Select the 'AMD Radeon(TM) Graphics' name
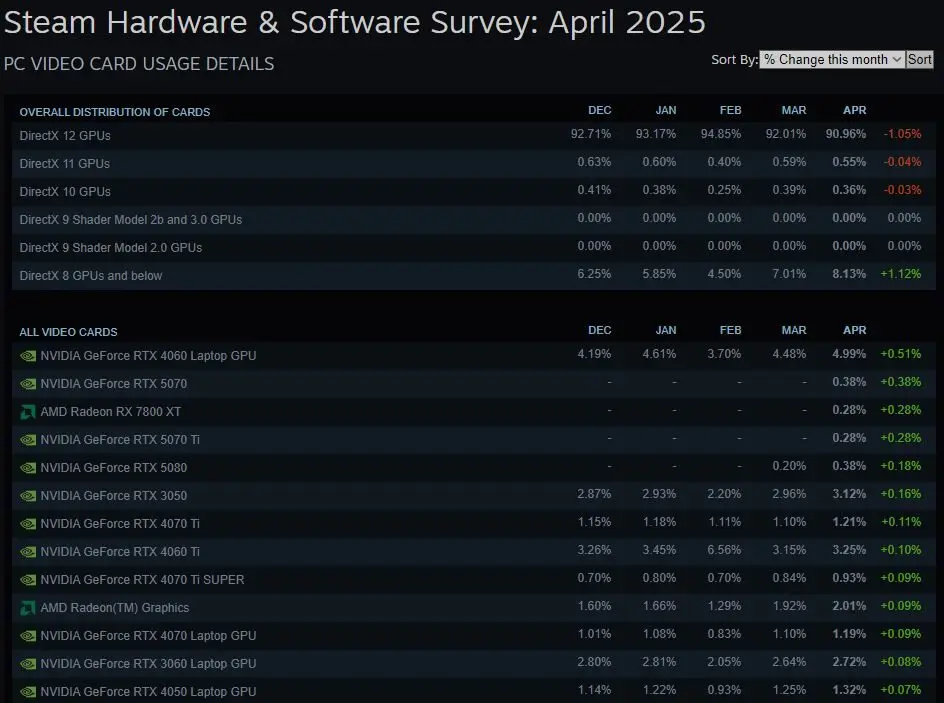The height and width of the screenshot is (703, 944). (114, 608)
